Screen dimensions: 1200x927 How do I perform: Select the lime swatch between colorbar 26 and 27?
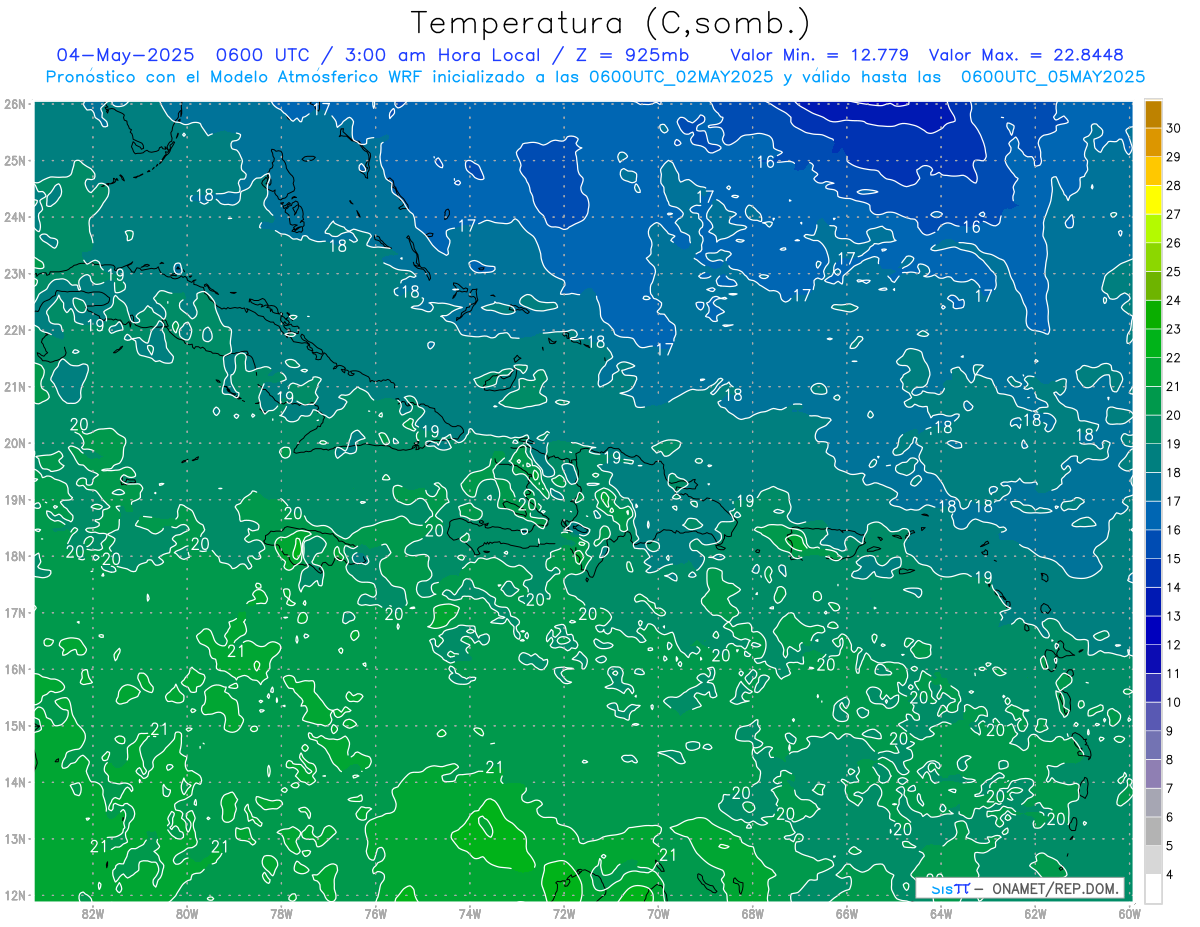pyautogui.click(x=1153, y=229)
